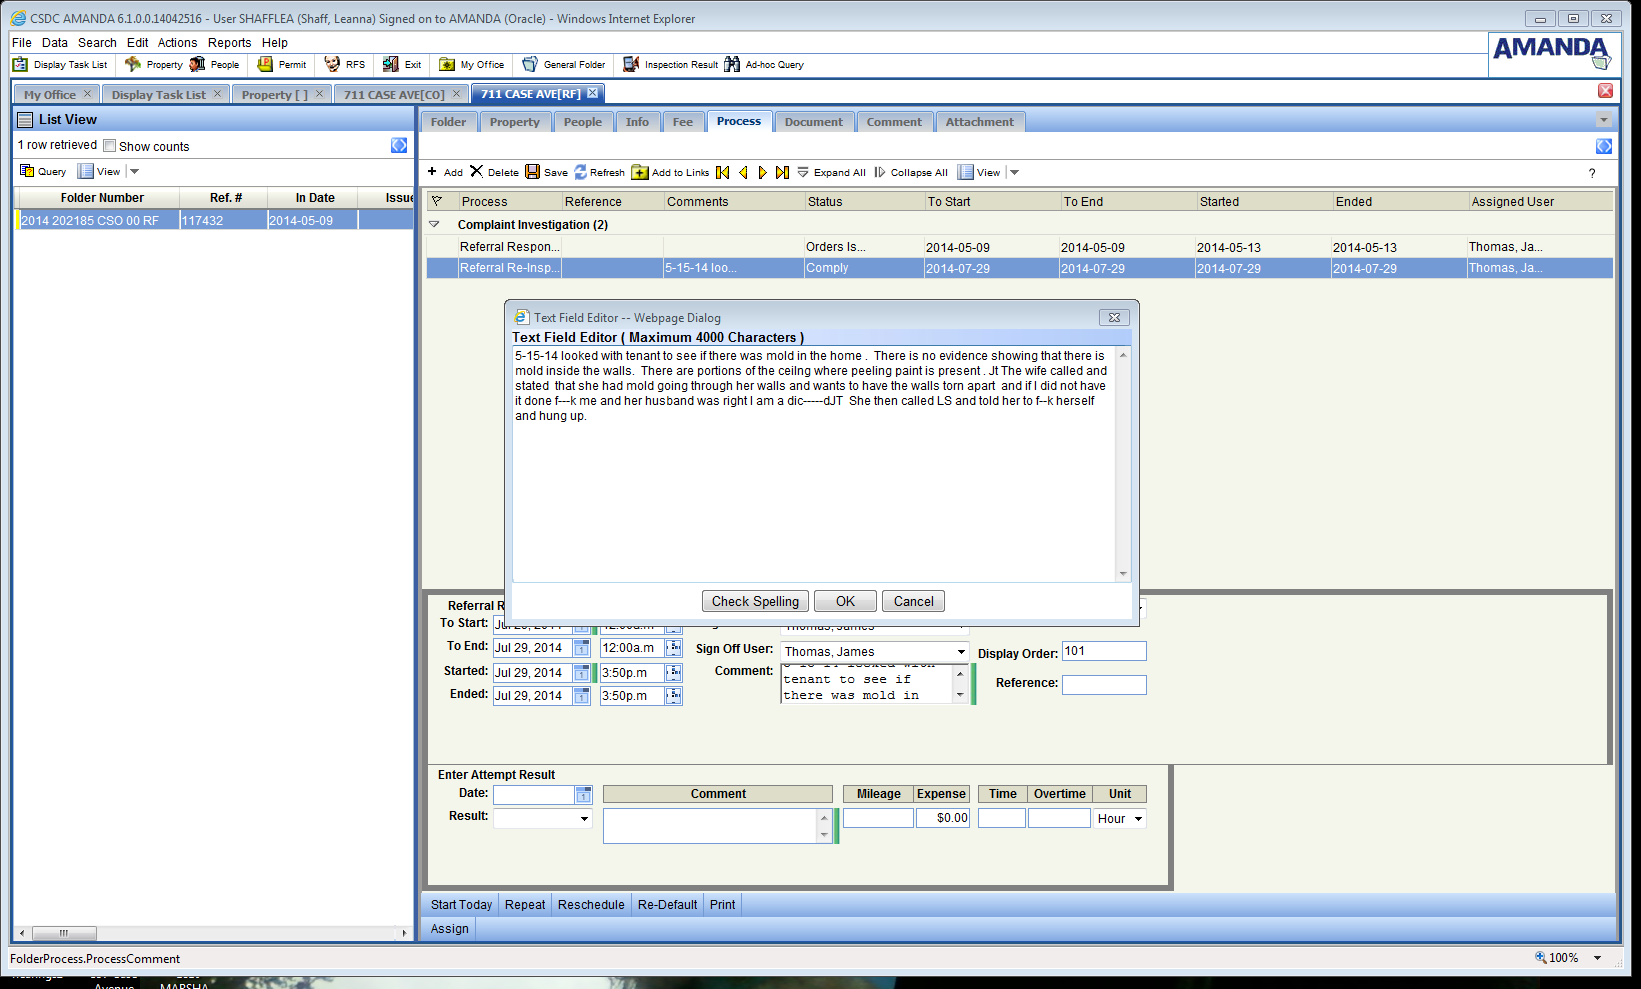The height and width of the screenshot is (989, 1641).
Task: Click the Refresh icon in process toolbar
Action: point(581,172)
